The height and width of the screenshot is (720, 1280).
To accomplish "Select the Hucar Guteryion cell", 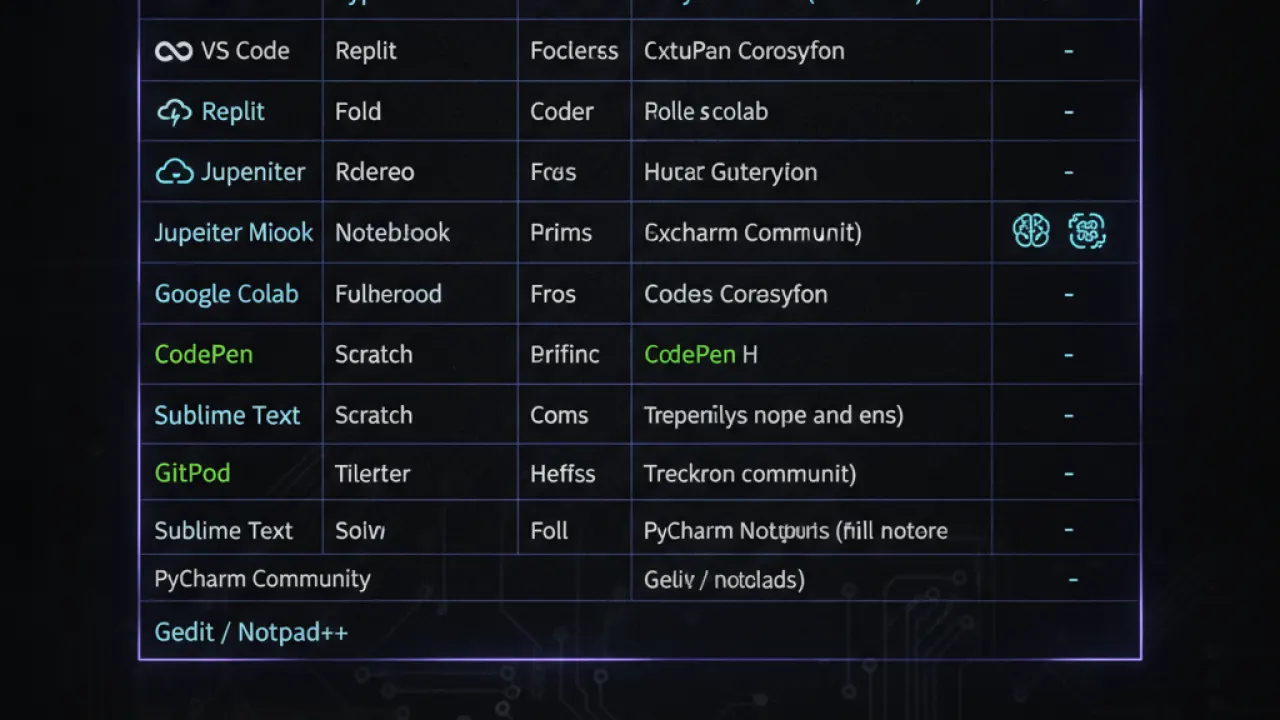I will tap(730, 172).
